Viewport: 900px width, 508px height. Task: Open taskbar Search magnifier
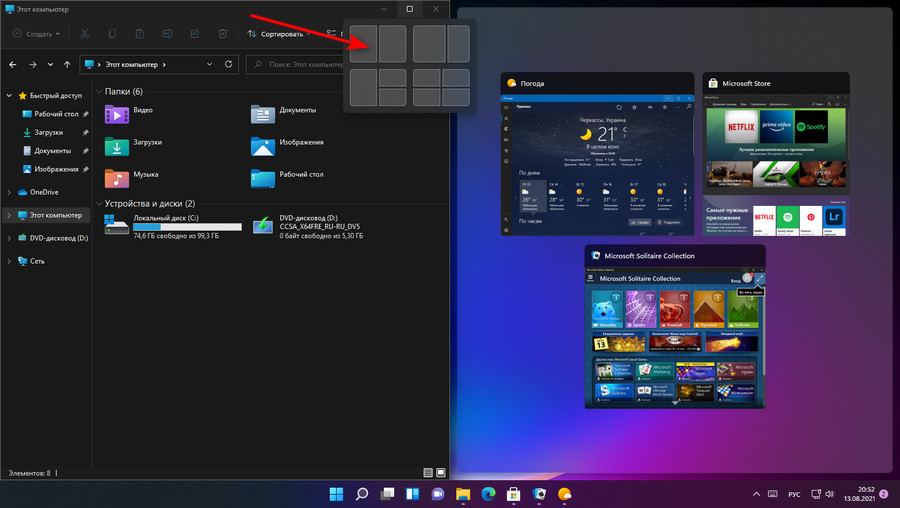pos(362,494)
